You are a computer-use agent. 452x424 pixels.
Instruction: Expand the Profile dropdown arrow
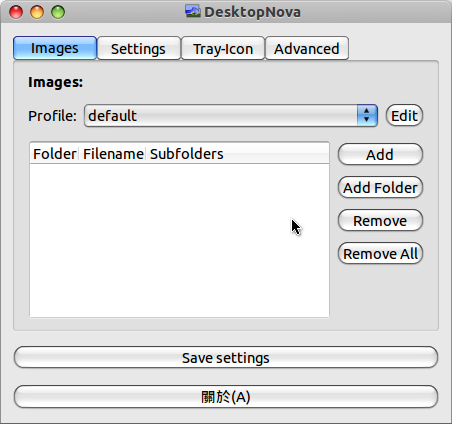[367, 115]
